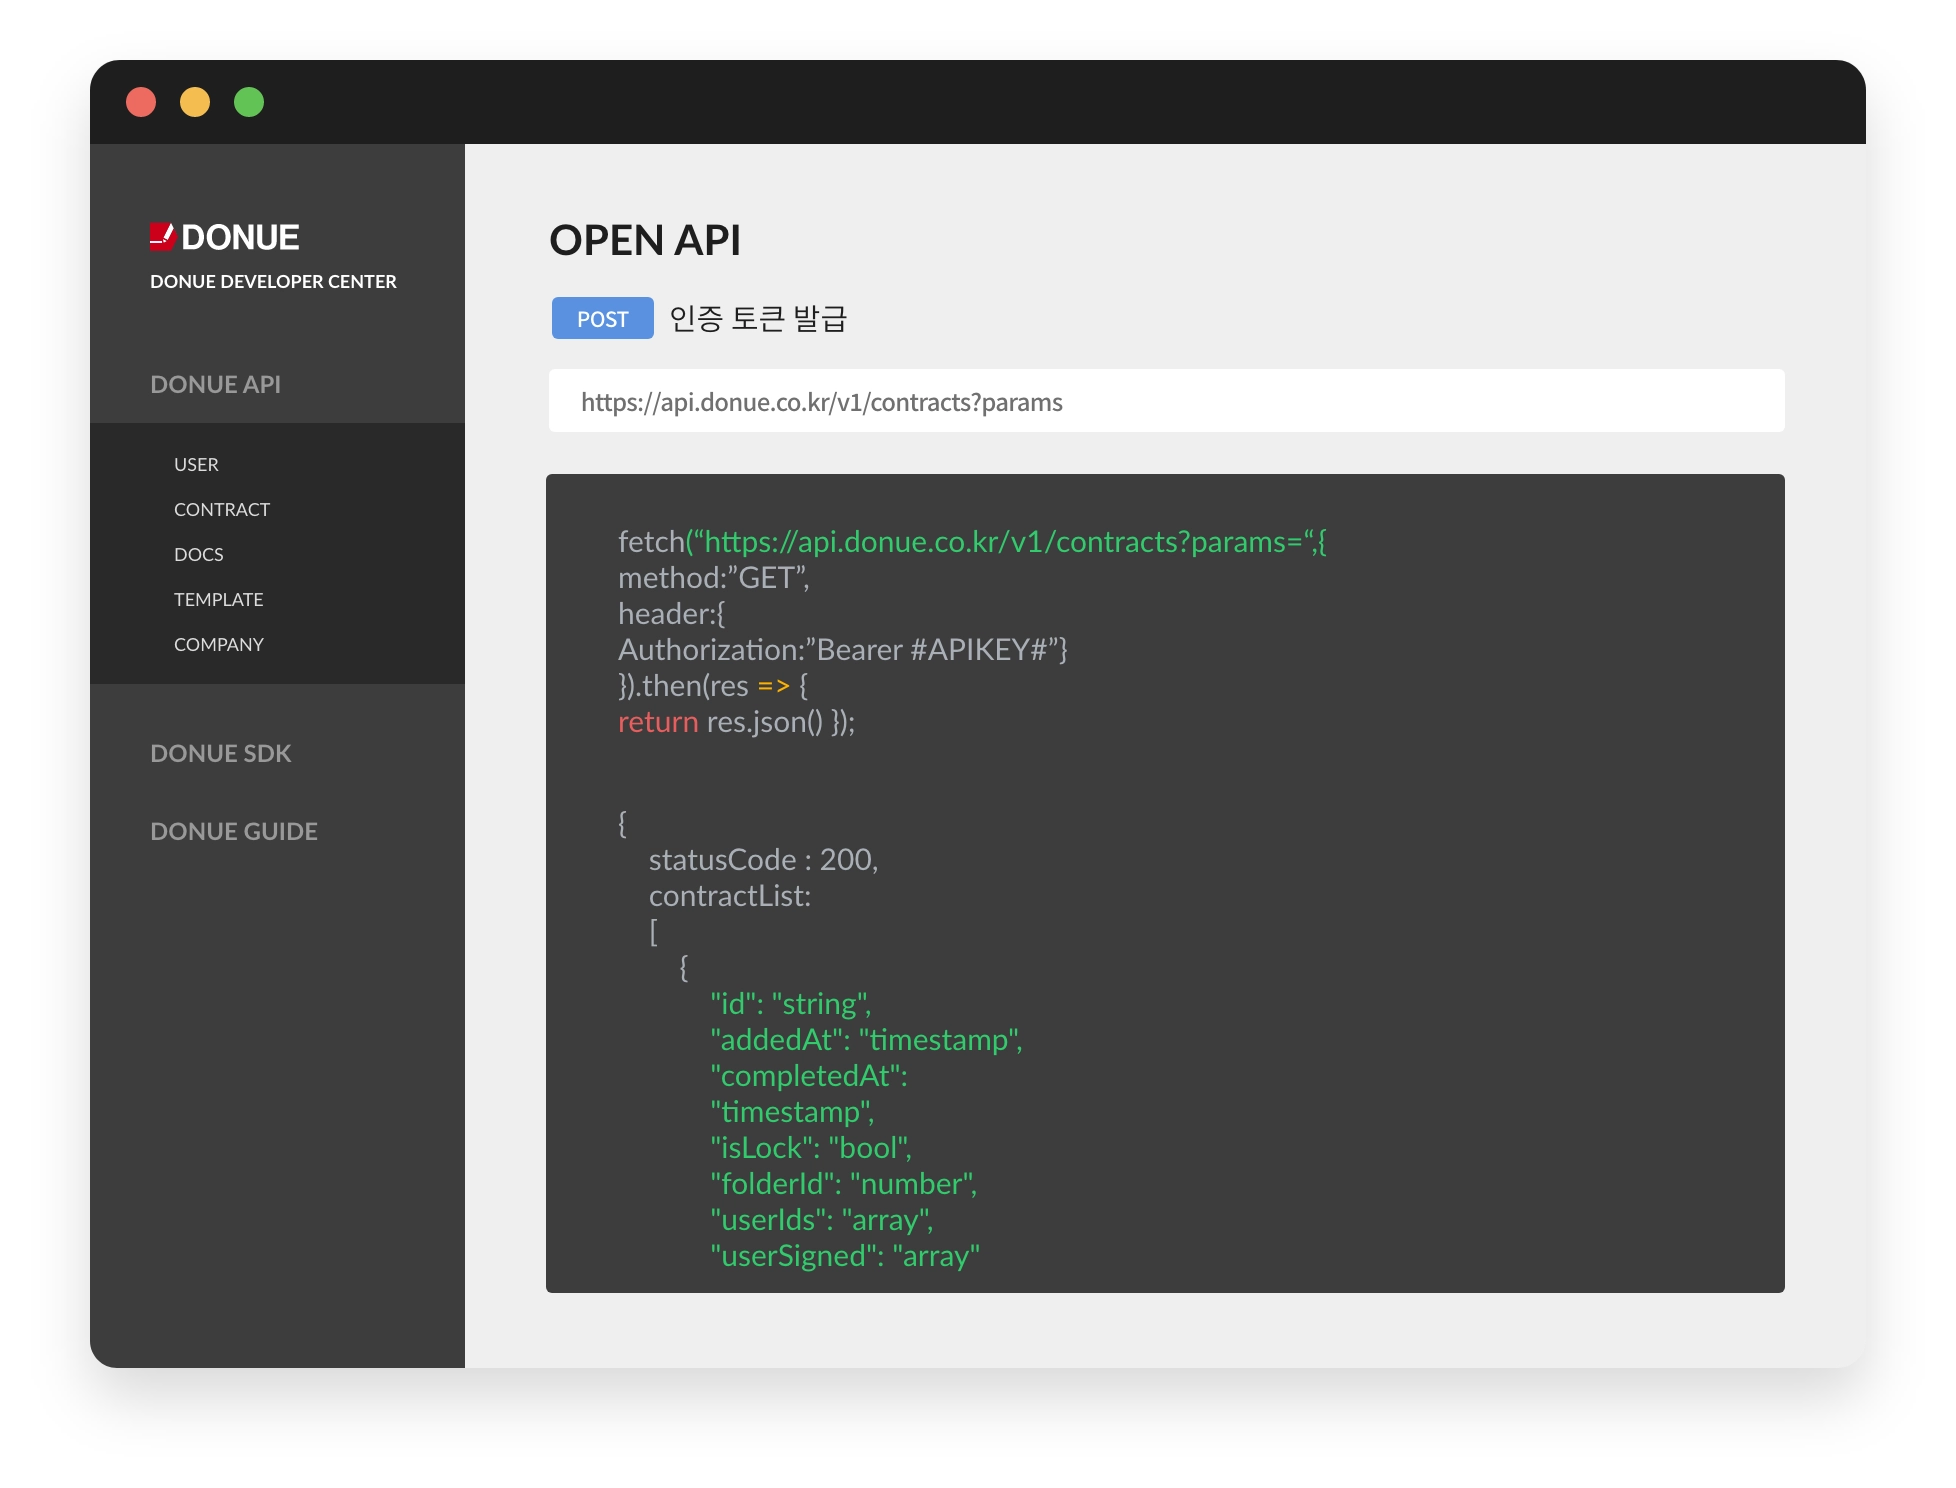Expand the DONUE SDK section
This screenshot has width=1956, height=1488.
click(x=221, y=754)
